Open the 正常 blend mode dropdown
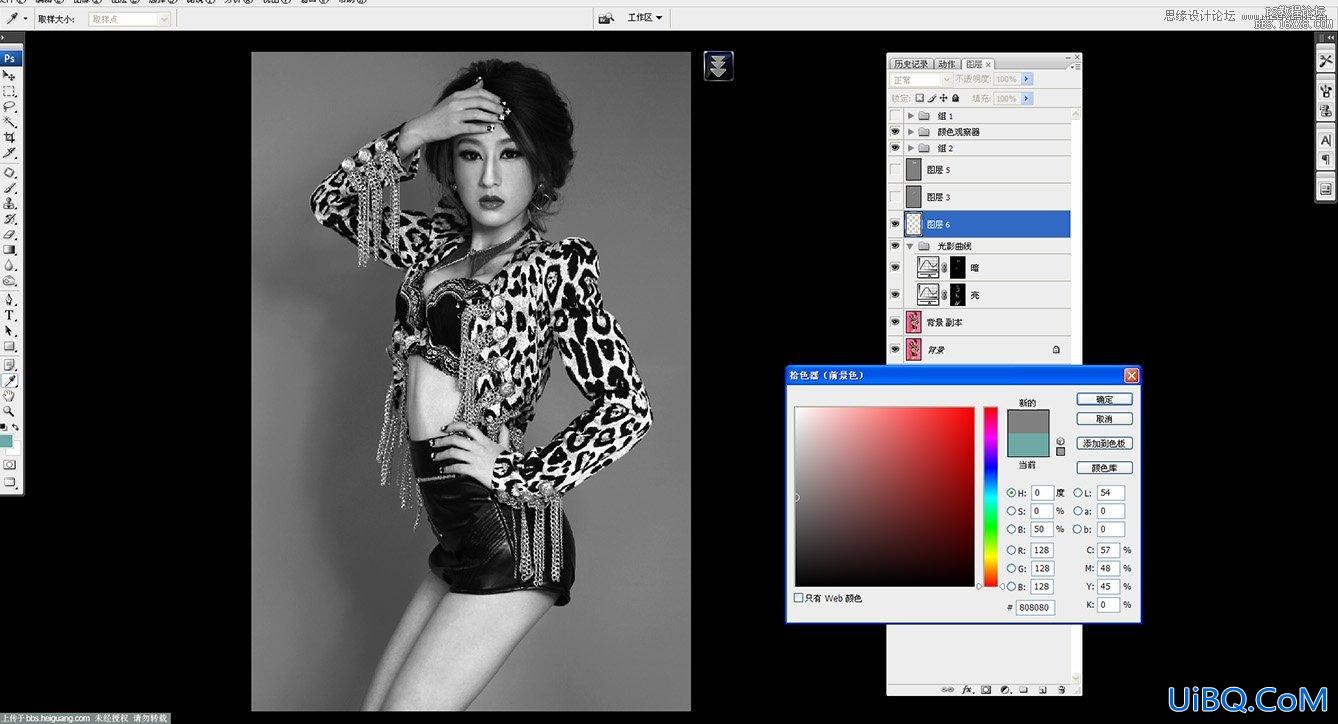The width and height of the screenshot is (1338, 724). (920, 79)
